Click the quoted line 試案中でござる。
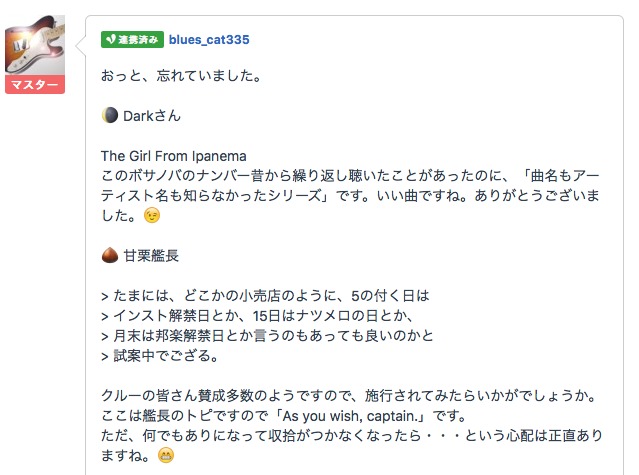This screenshot has width=639, height=475. click(x=158, y=356)
